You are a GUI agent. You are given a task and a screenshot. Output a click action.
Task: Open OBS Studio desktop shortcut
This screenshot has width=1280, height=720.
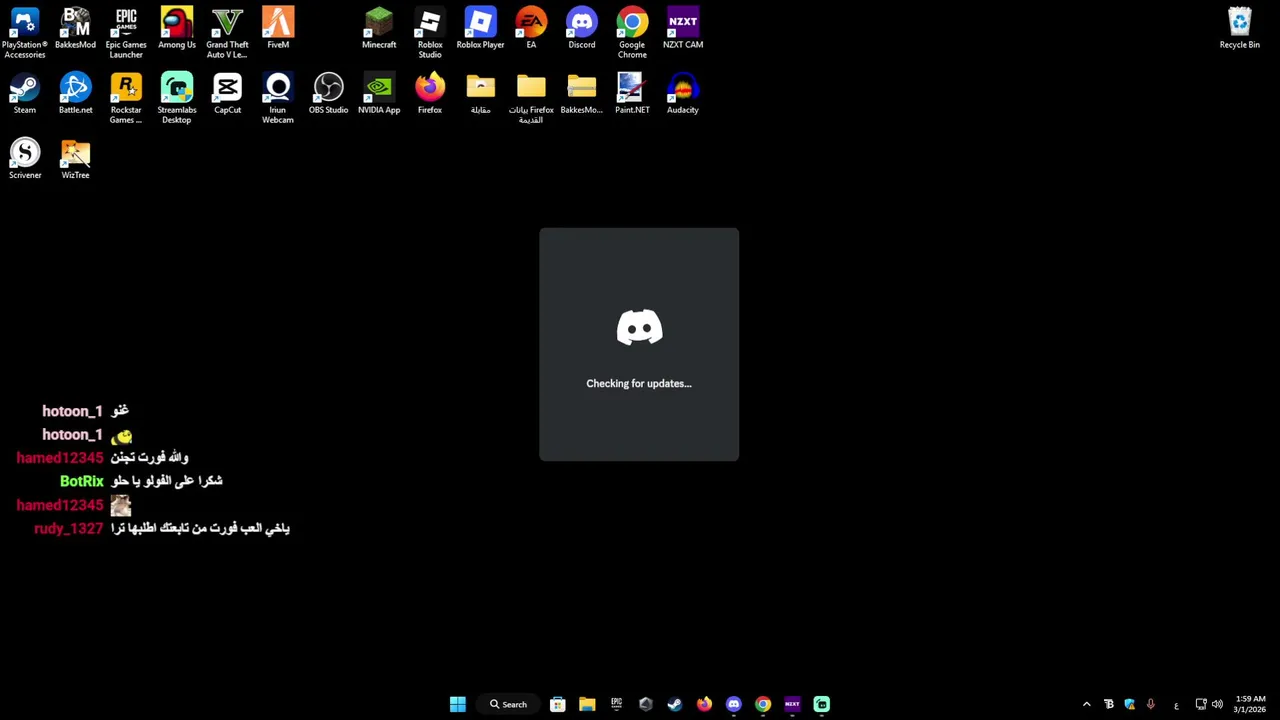coord(328,93)
